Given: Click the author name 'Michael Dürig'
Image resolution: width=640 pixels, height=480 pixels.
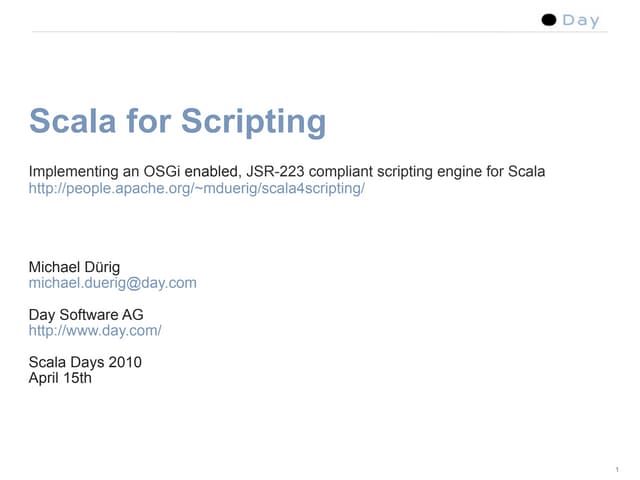Looking at the screenshot, I should point(74,267).
